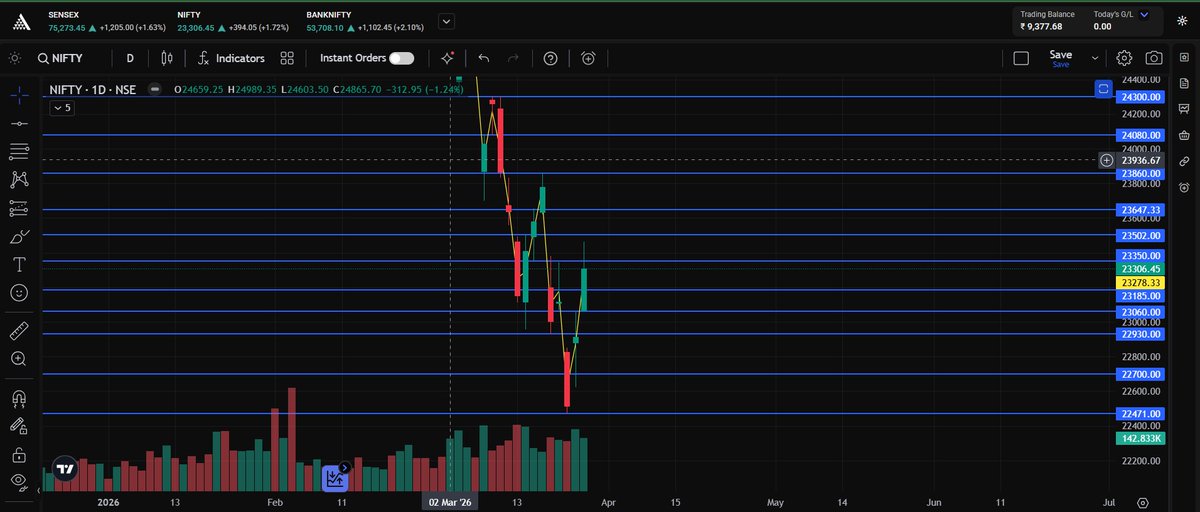Take a chart snapshot with the camera icon
1200x512 pixels.
tap(1154, 58)
